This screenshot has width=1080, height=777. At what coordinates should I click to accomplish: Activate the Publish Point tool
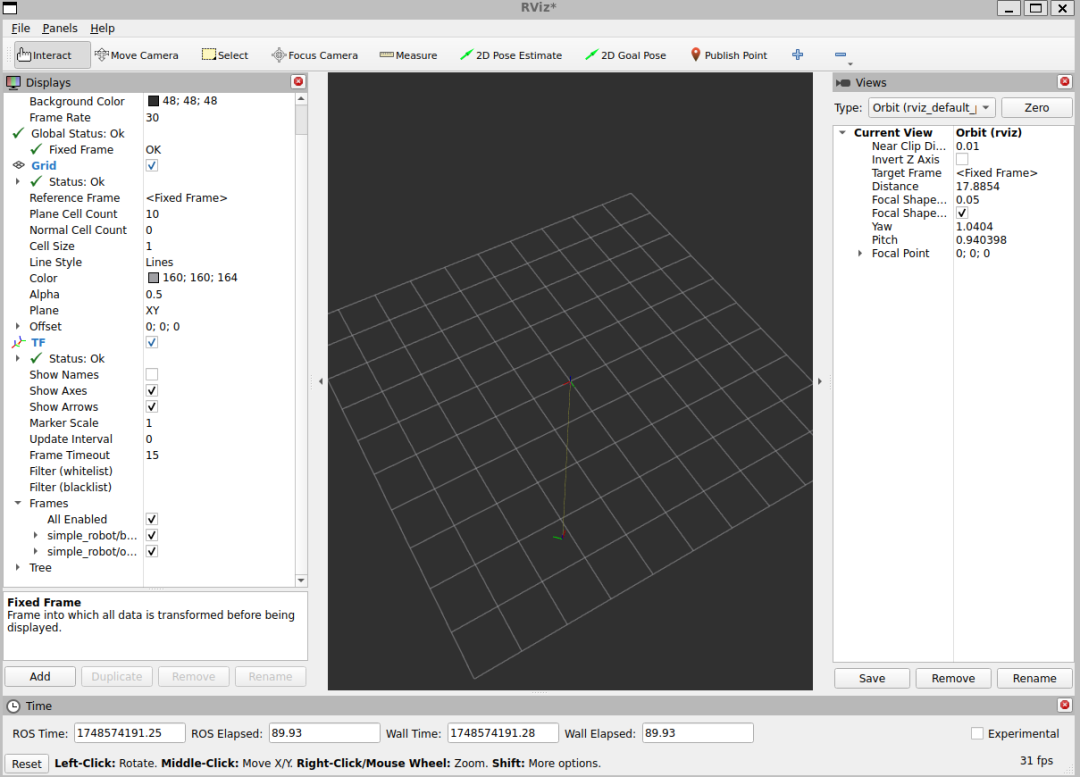click(x=729, y=55)
